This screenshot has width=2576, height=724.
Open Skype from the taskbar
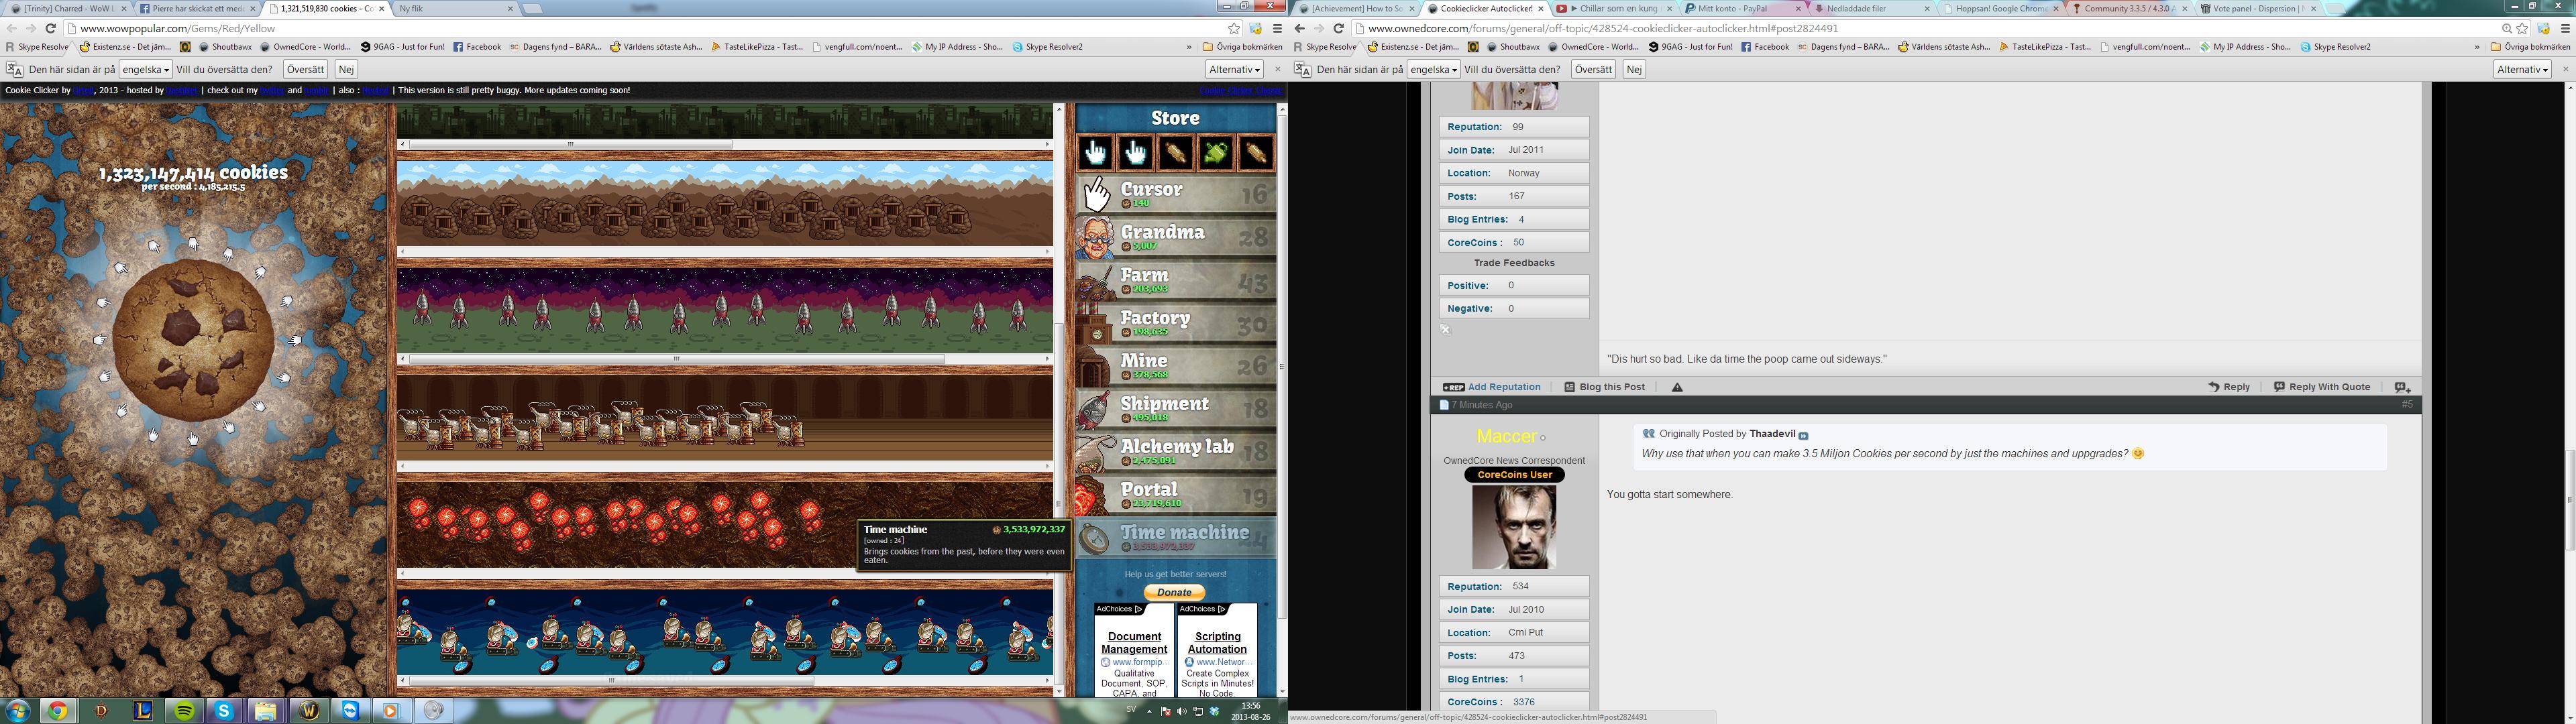pos(224,711)
